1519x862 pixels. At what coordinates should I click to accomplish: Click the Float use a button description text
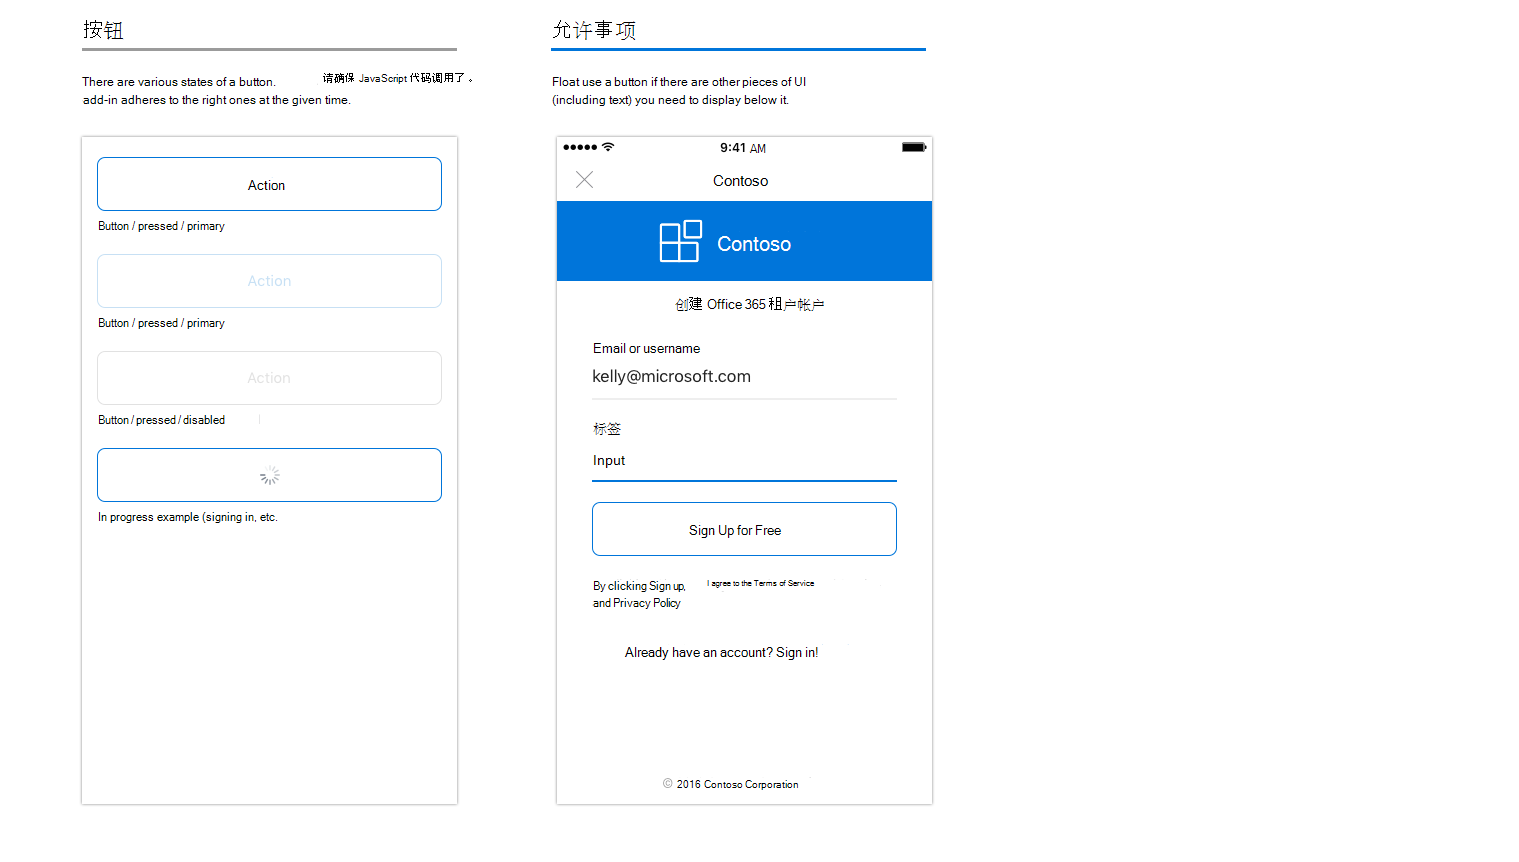tap(679, 91)
